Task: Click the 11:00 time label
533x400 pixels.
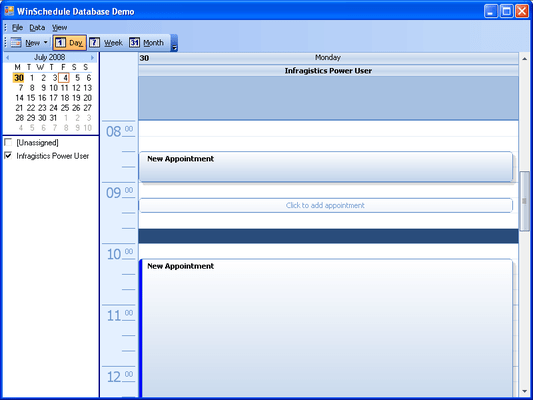Action: tap(119, 315)
